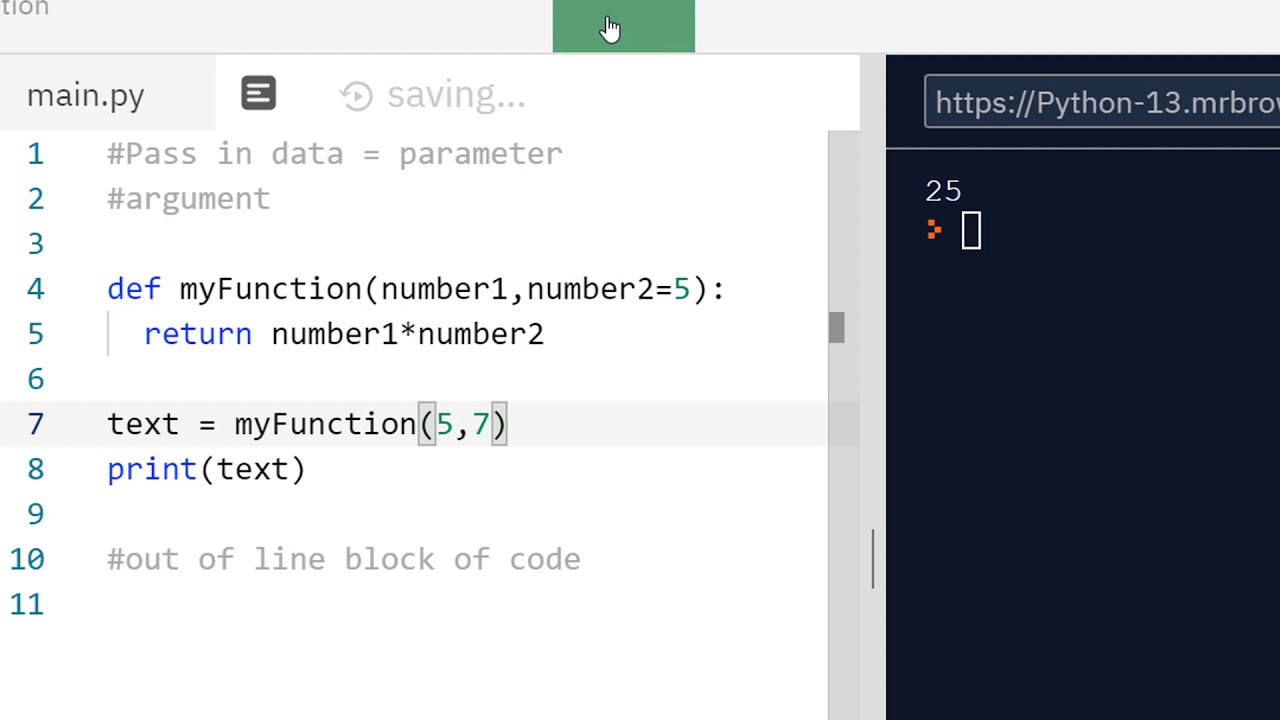This screenshot has height=720, width=1280.
Task: Click the "return" keyword on line 5
Action: coord(197,334)
